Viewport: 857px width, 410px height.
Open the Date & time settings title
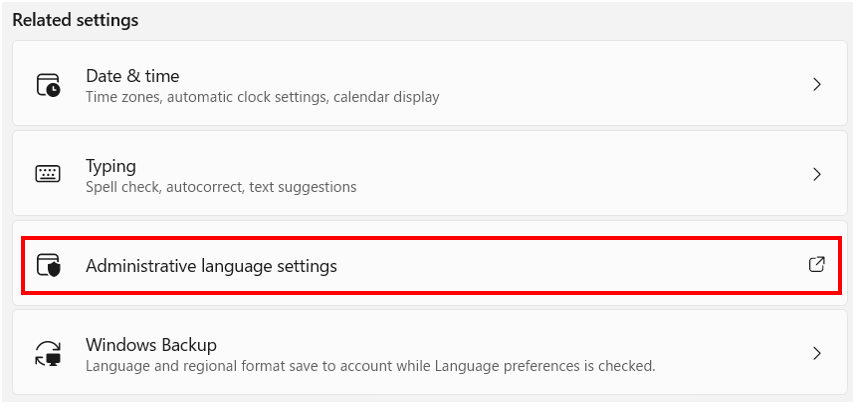click(x=132, y=76)
